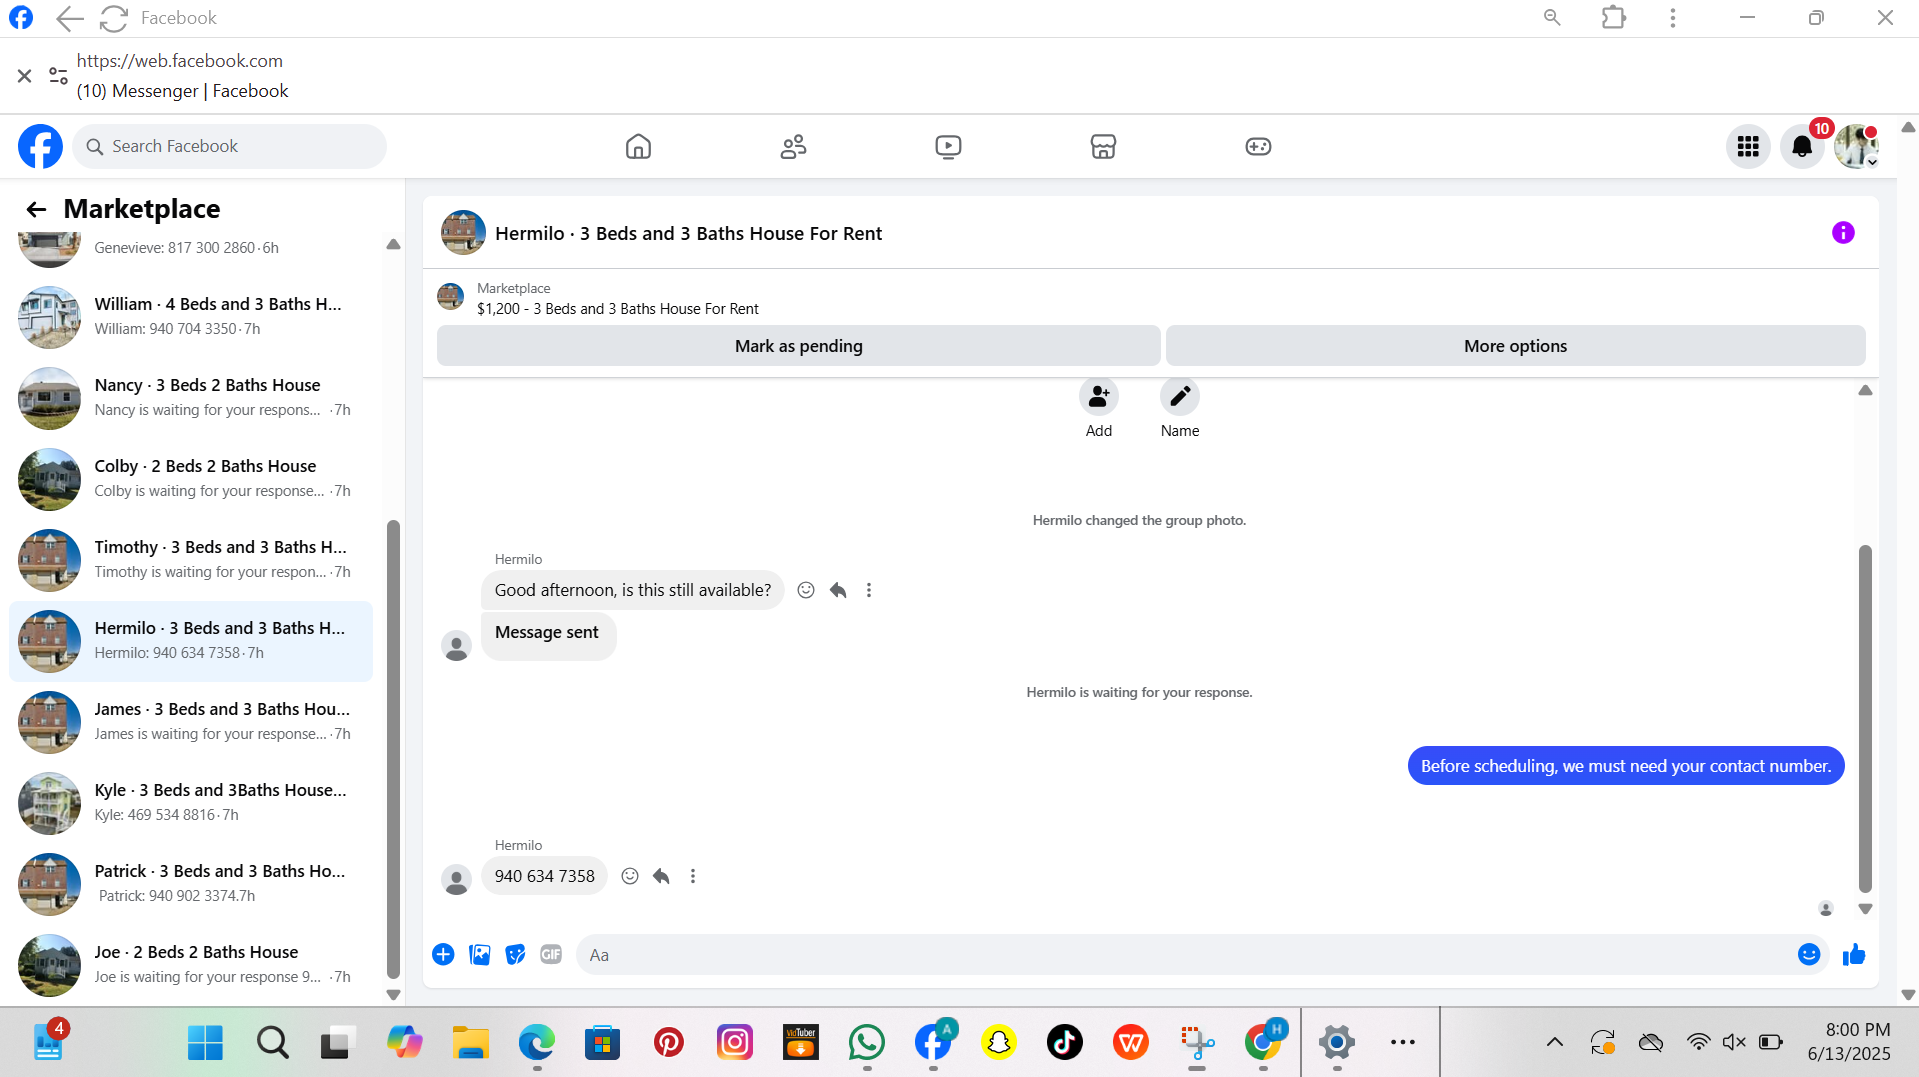Open Genevieve conversation at top of list
This screenshot has width=1919, height=1077.
[x=192, y=248]
